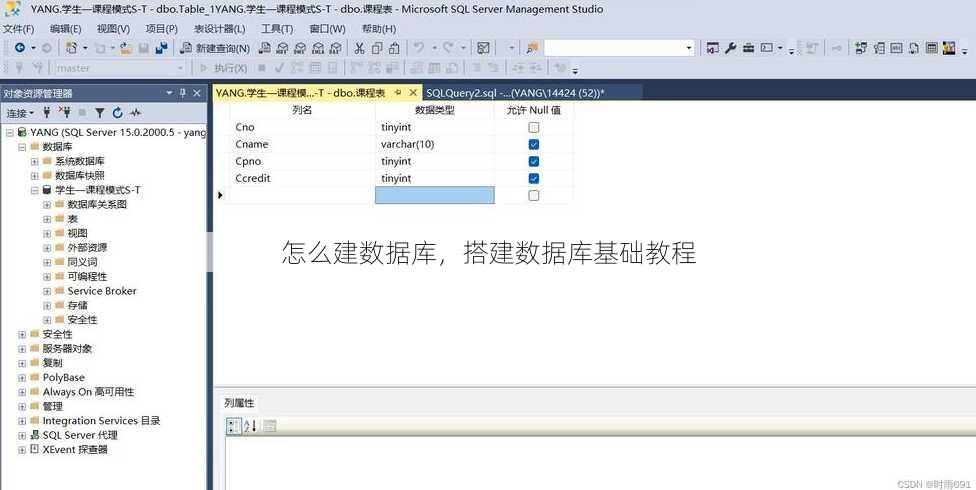Click the Cname column name cell

303,144
